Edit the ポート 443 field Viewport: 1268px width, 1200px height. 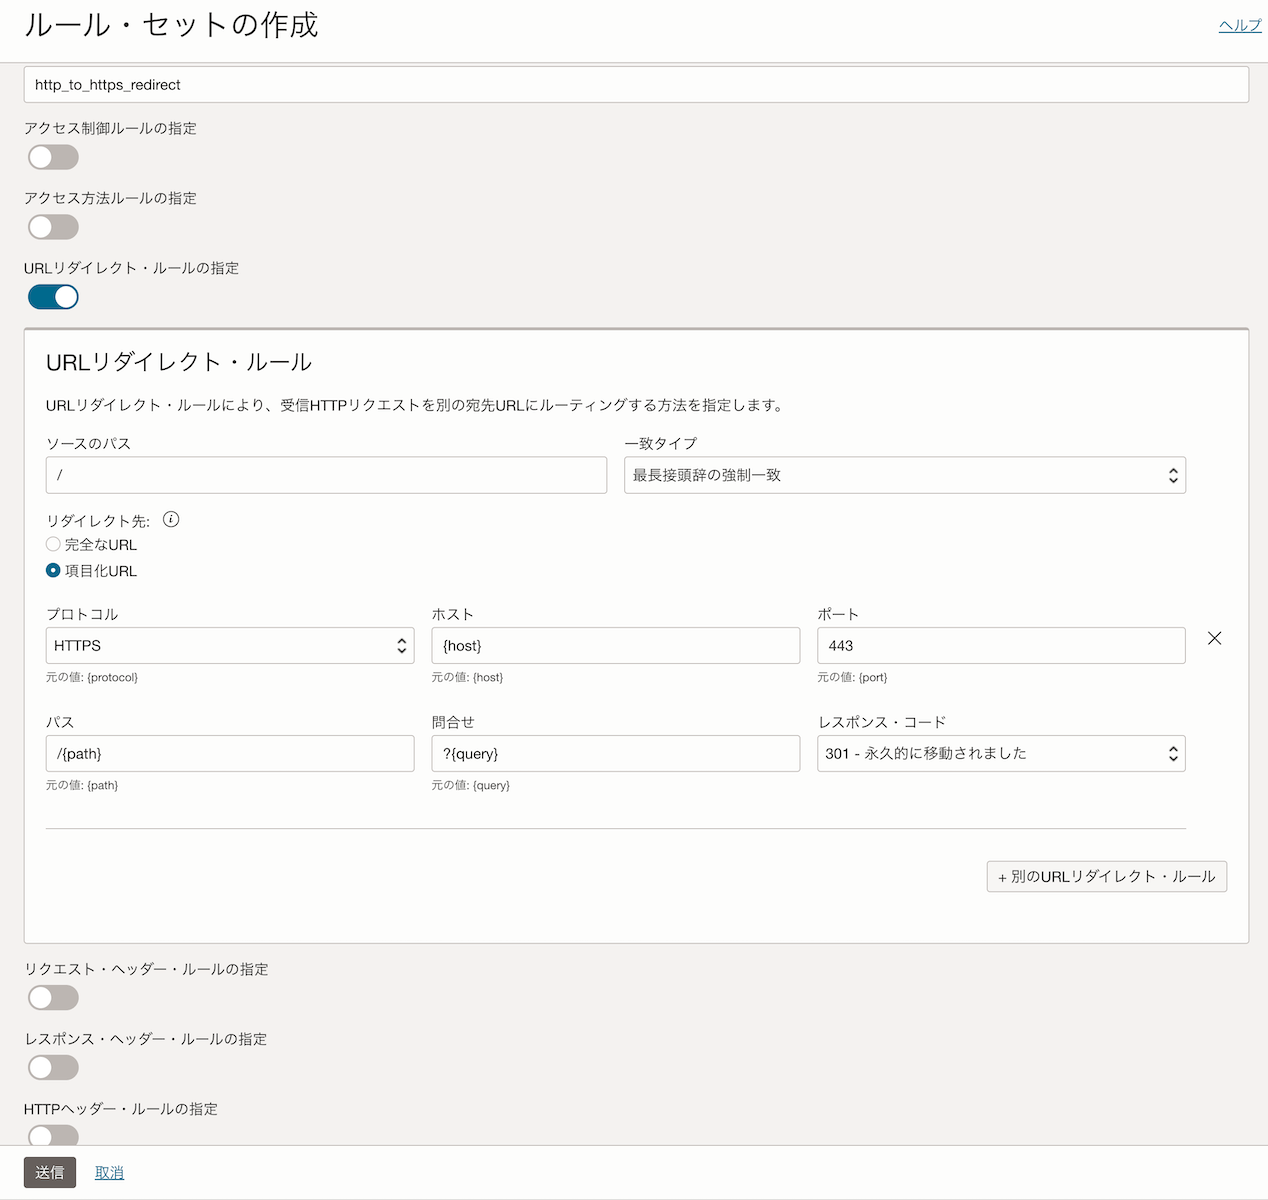[1001, 645]
